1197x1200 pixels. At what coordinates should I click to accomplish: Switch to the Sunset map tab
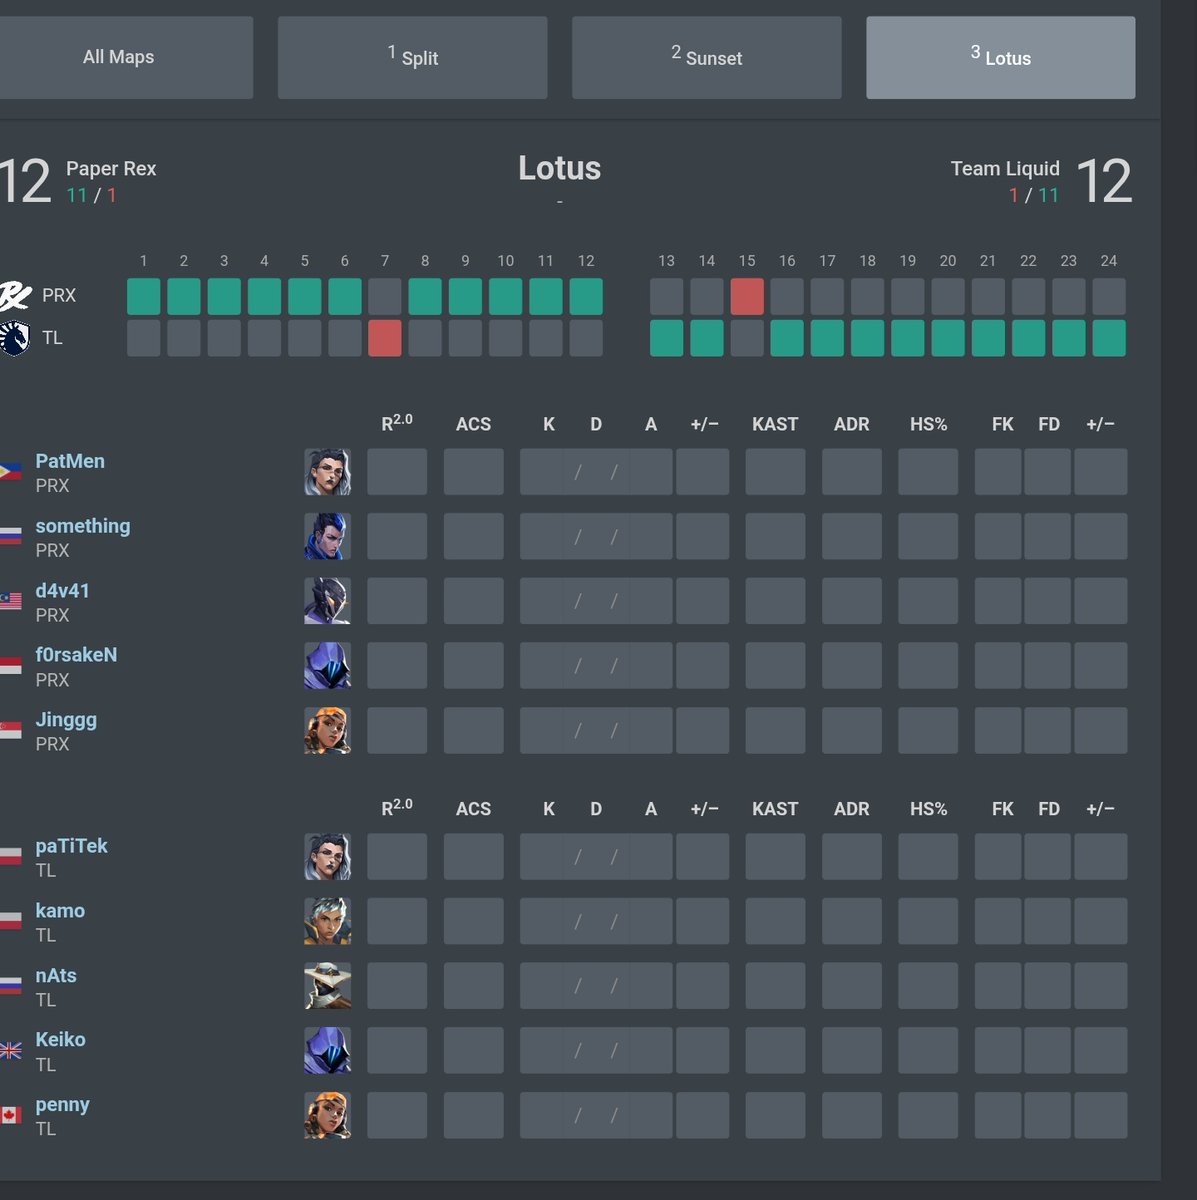(706, 57)
